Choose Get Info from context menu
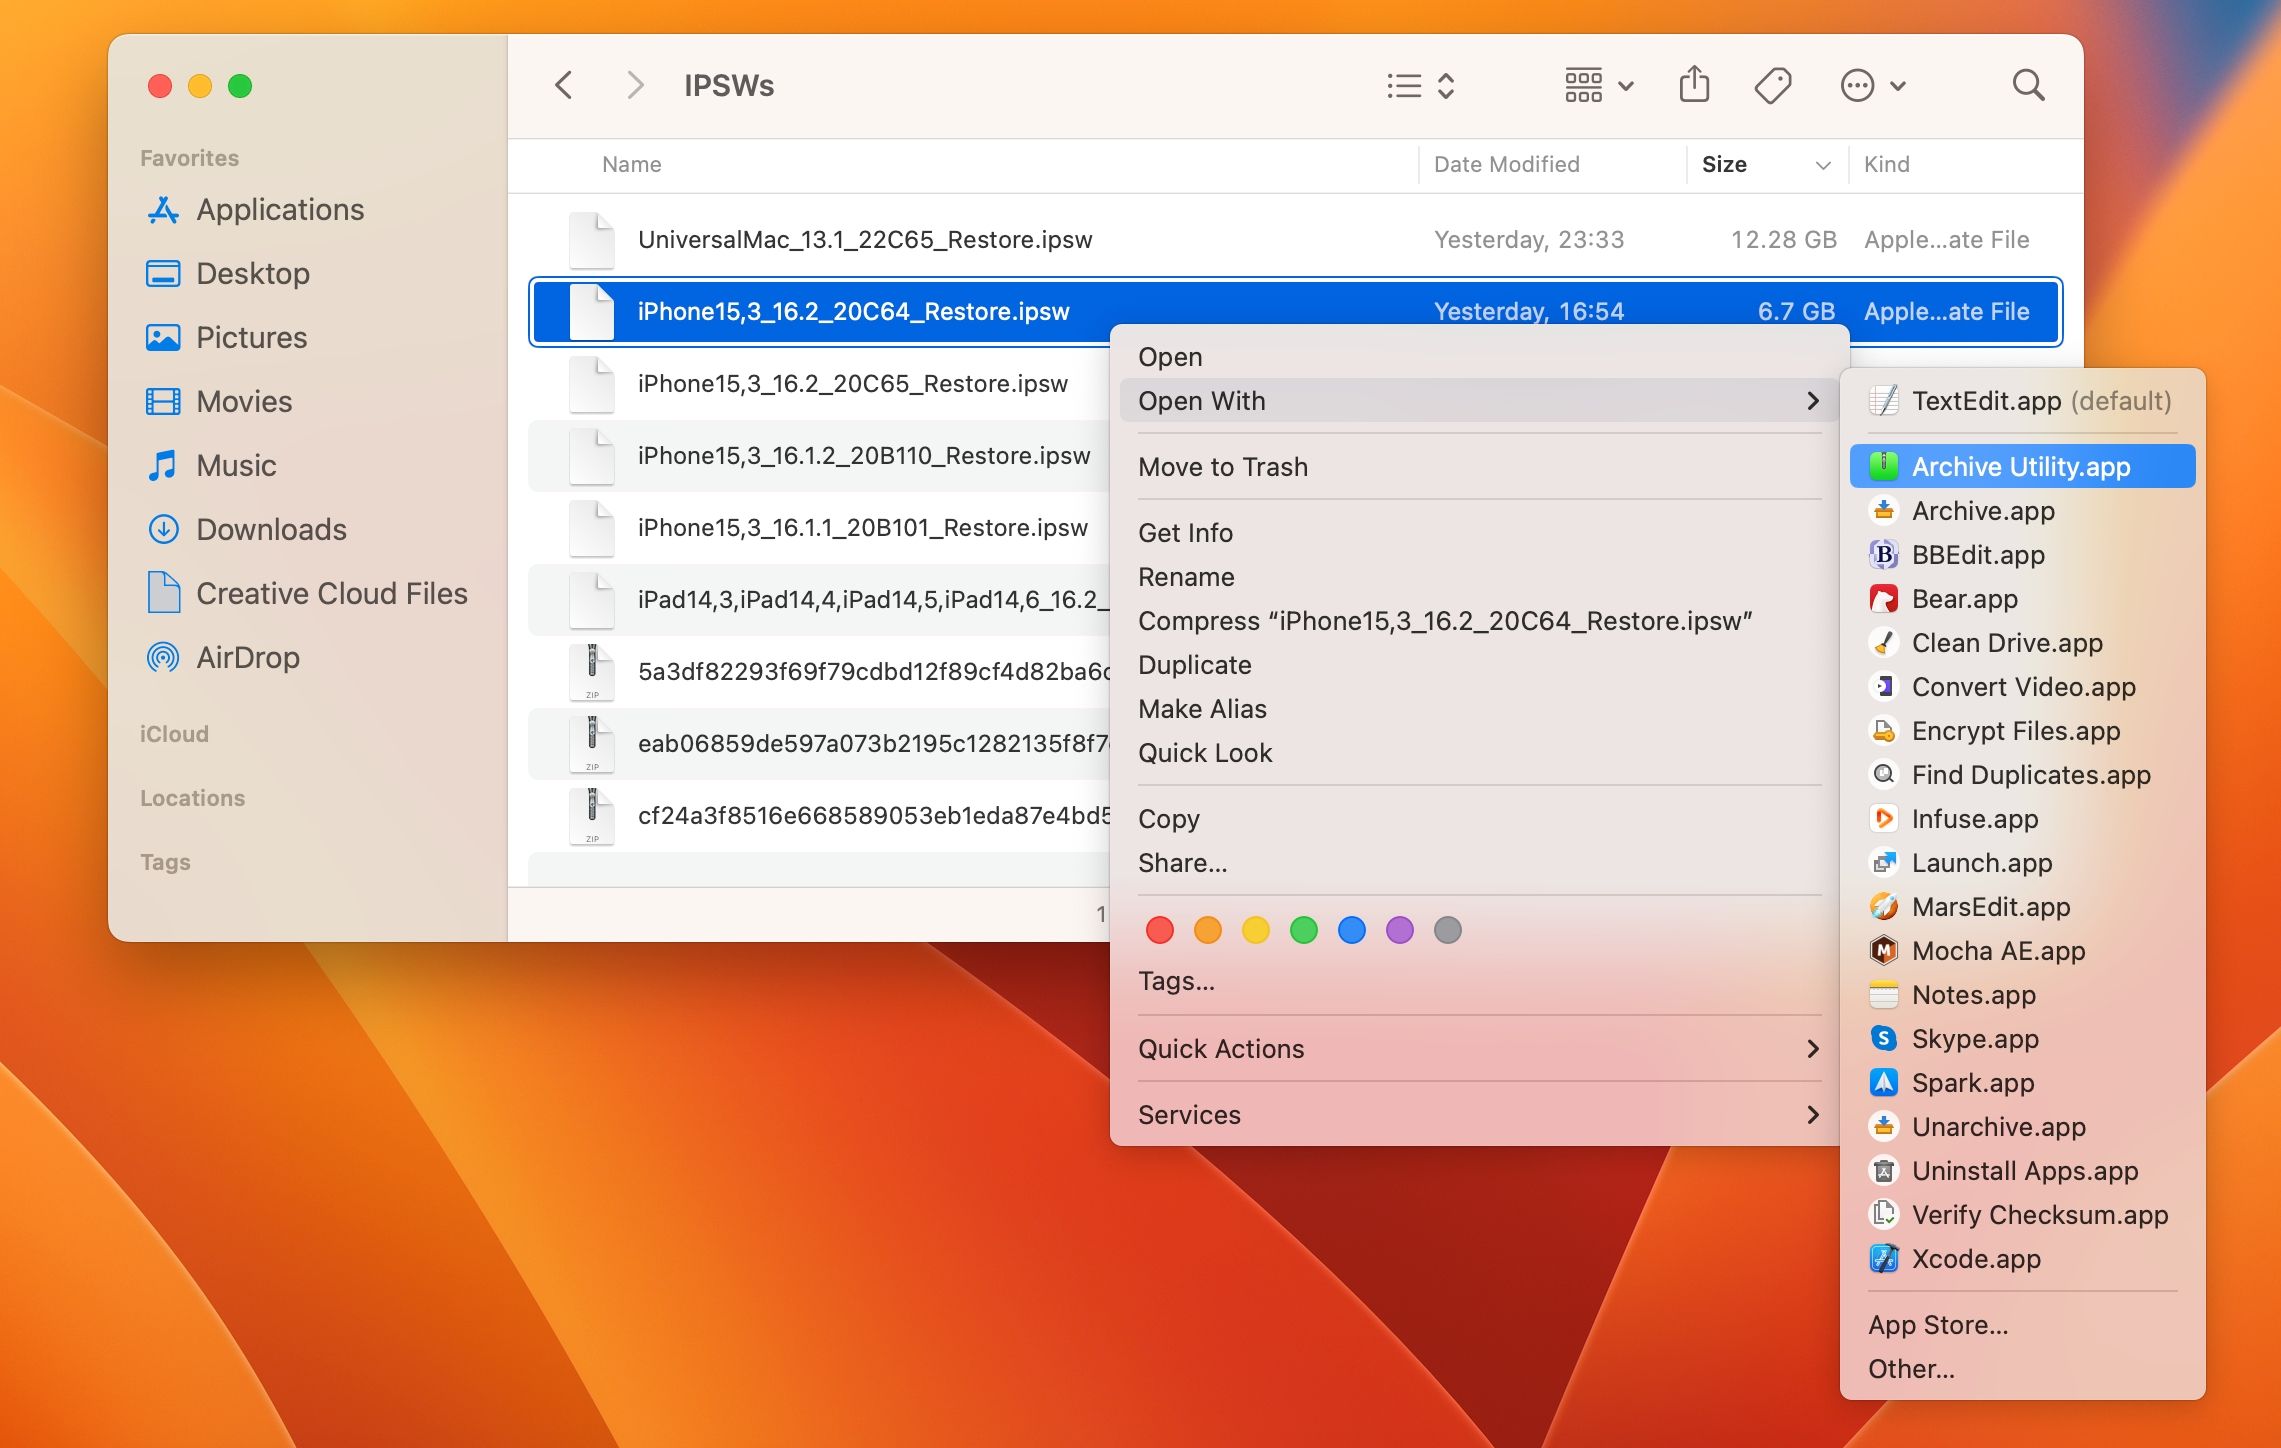2281x1448 pixels. coord(1185,533)
